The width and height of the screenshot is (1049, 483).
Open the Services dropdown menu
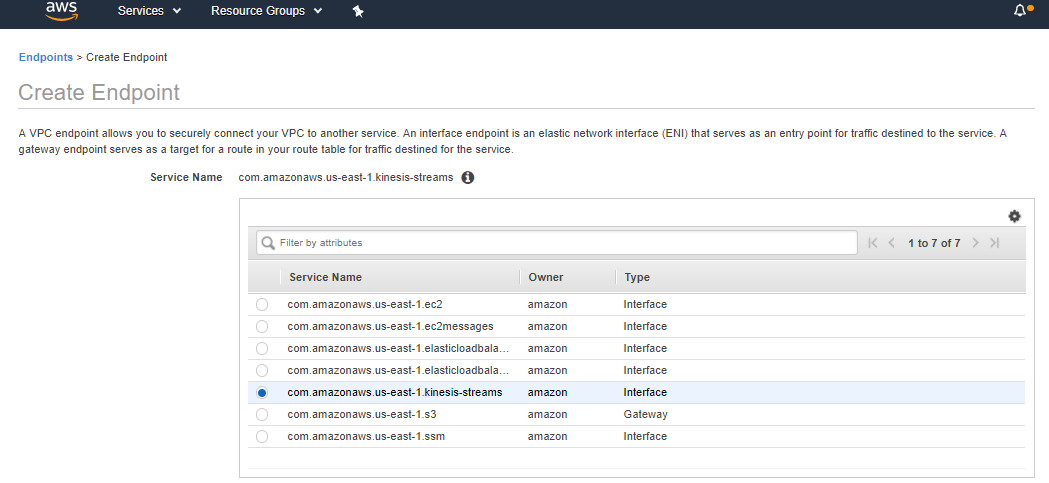149,11
